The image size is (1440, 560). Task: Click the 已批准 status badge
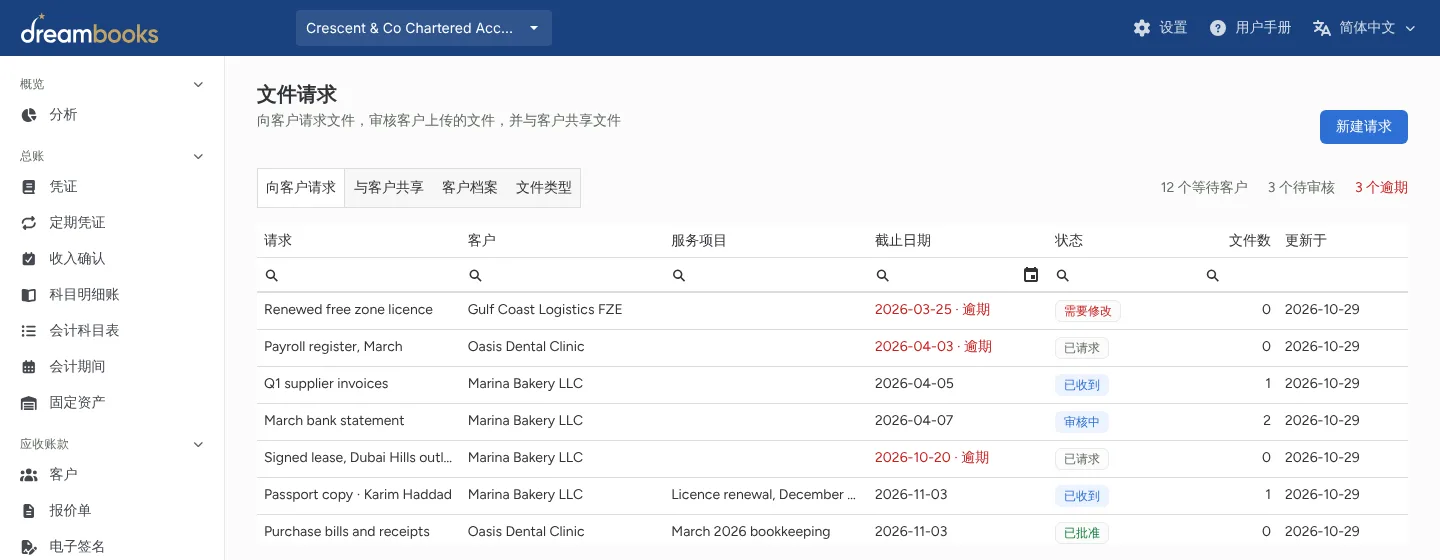[1081, 533]
